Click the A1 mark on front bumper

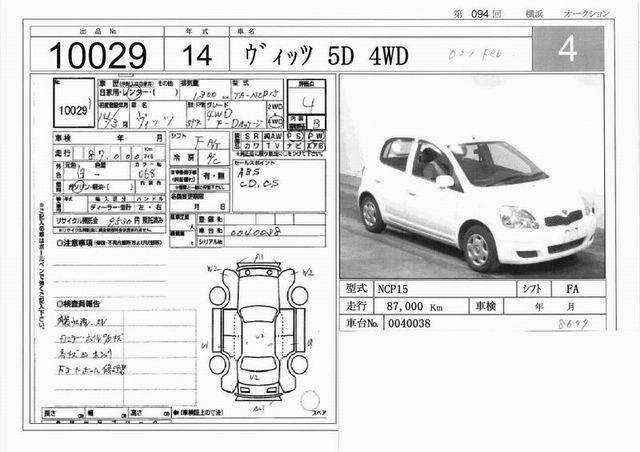[259, 257]
